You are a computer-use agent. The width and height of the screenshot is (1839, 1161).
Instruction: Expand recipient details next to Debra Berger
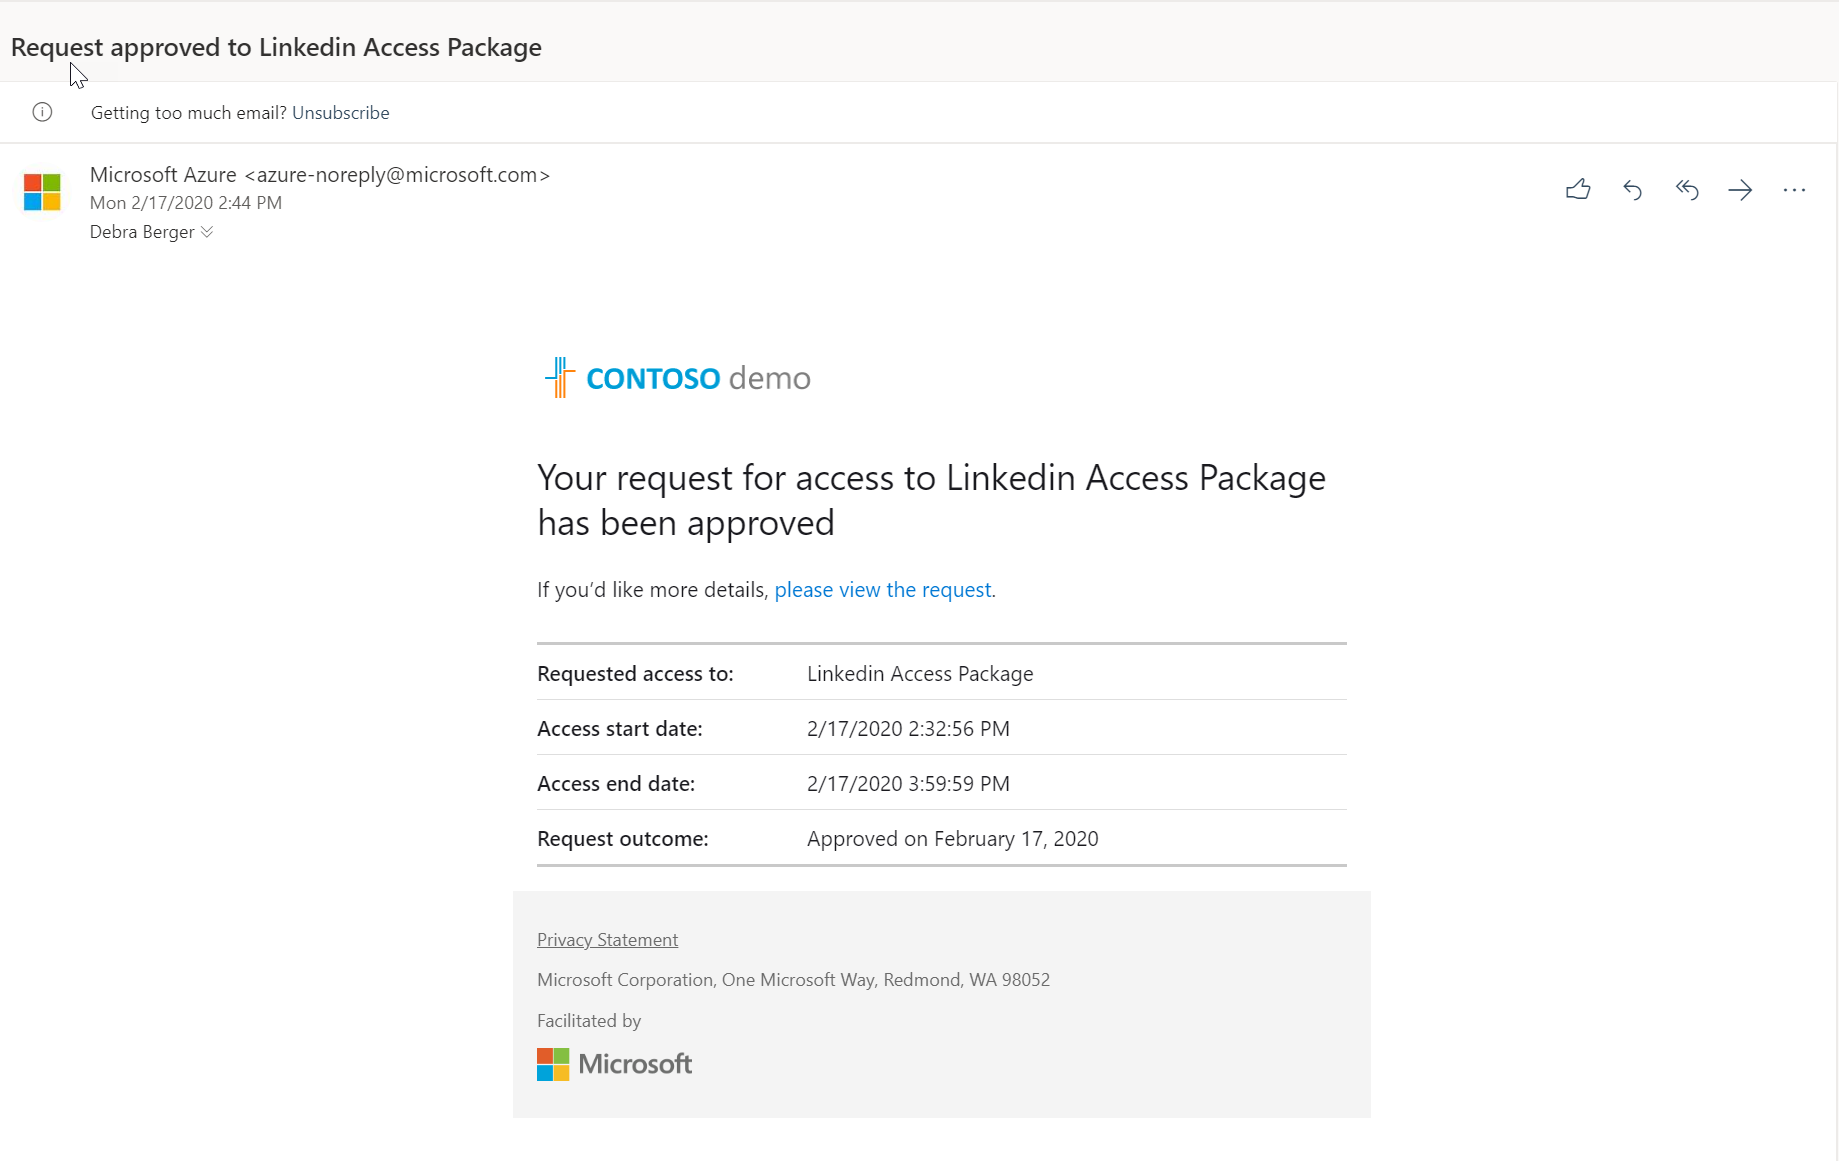(x=207, y=232)
